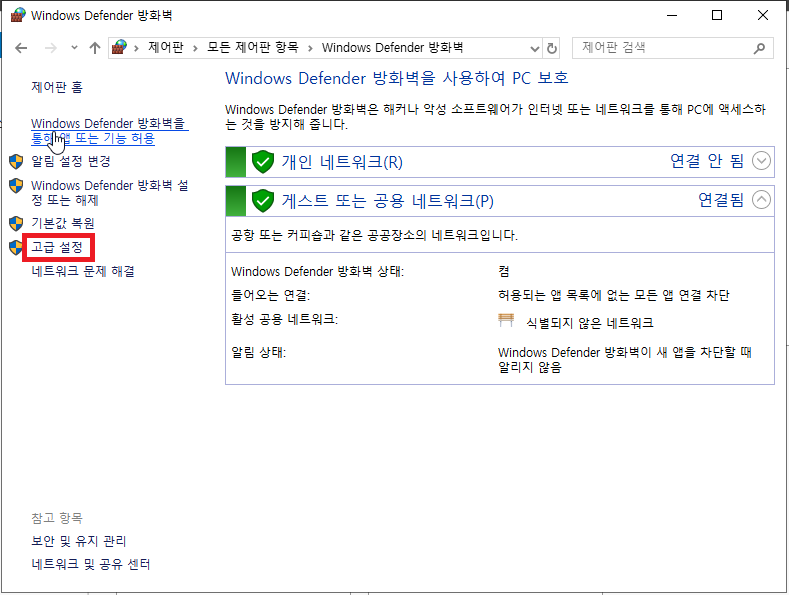The width and height of the screenshot is (789, 595).
Task: Click the 알림 상태 label
Action: pyautogui.click(x=259, y=352)
